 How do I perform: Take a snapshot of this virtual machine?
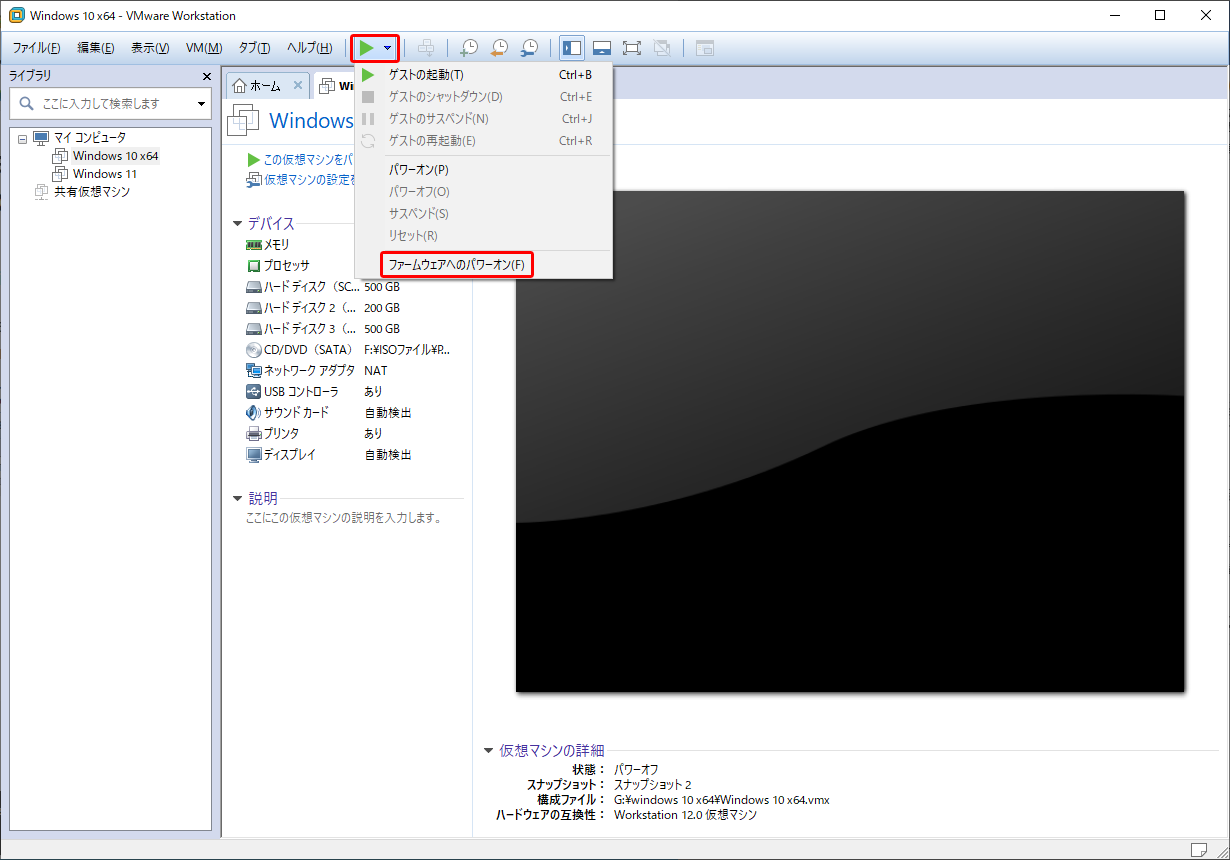(x=469, y=48)
